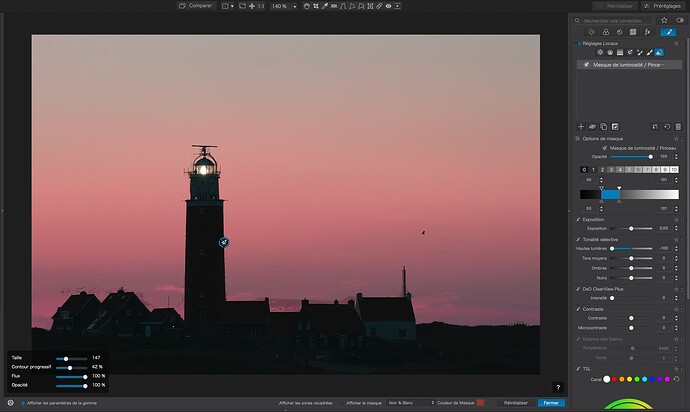Click the reset arrow icon in mask toolbar

click(x=667, y=126)
